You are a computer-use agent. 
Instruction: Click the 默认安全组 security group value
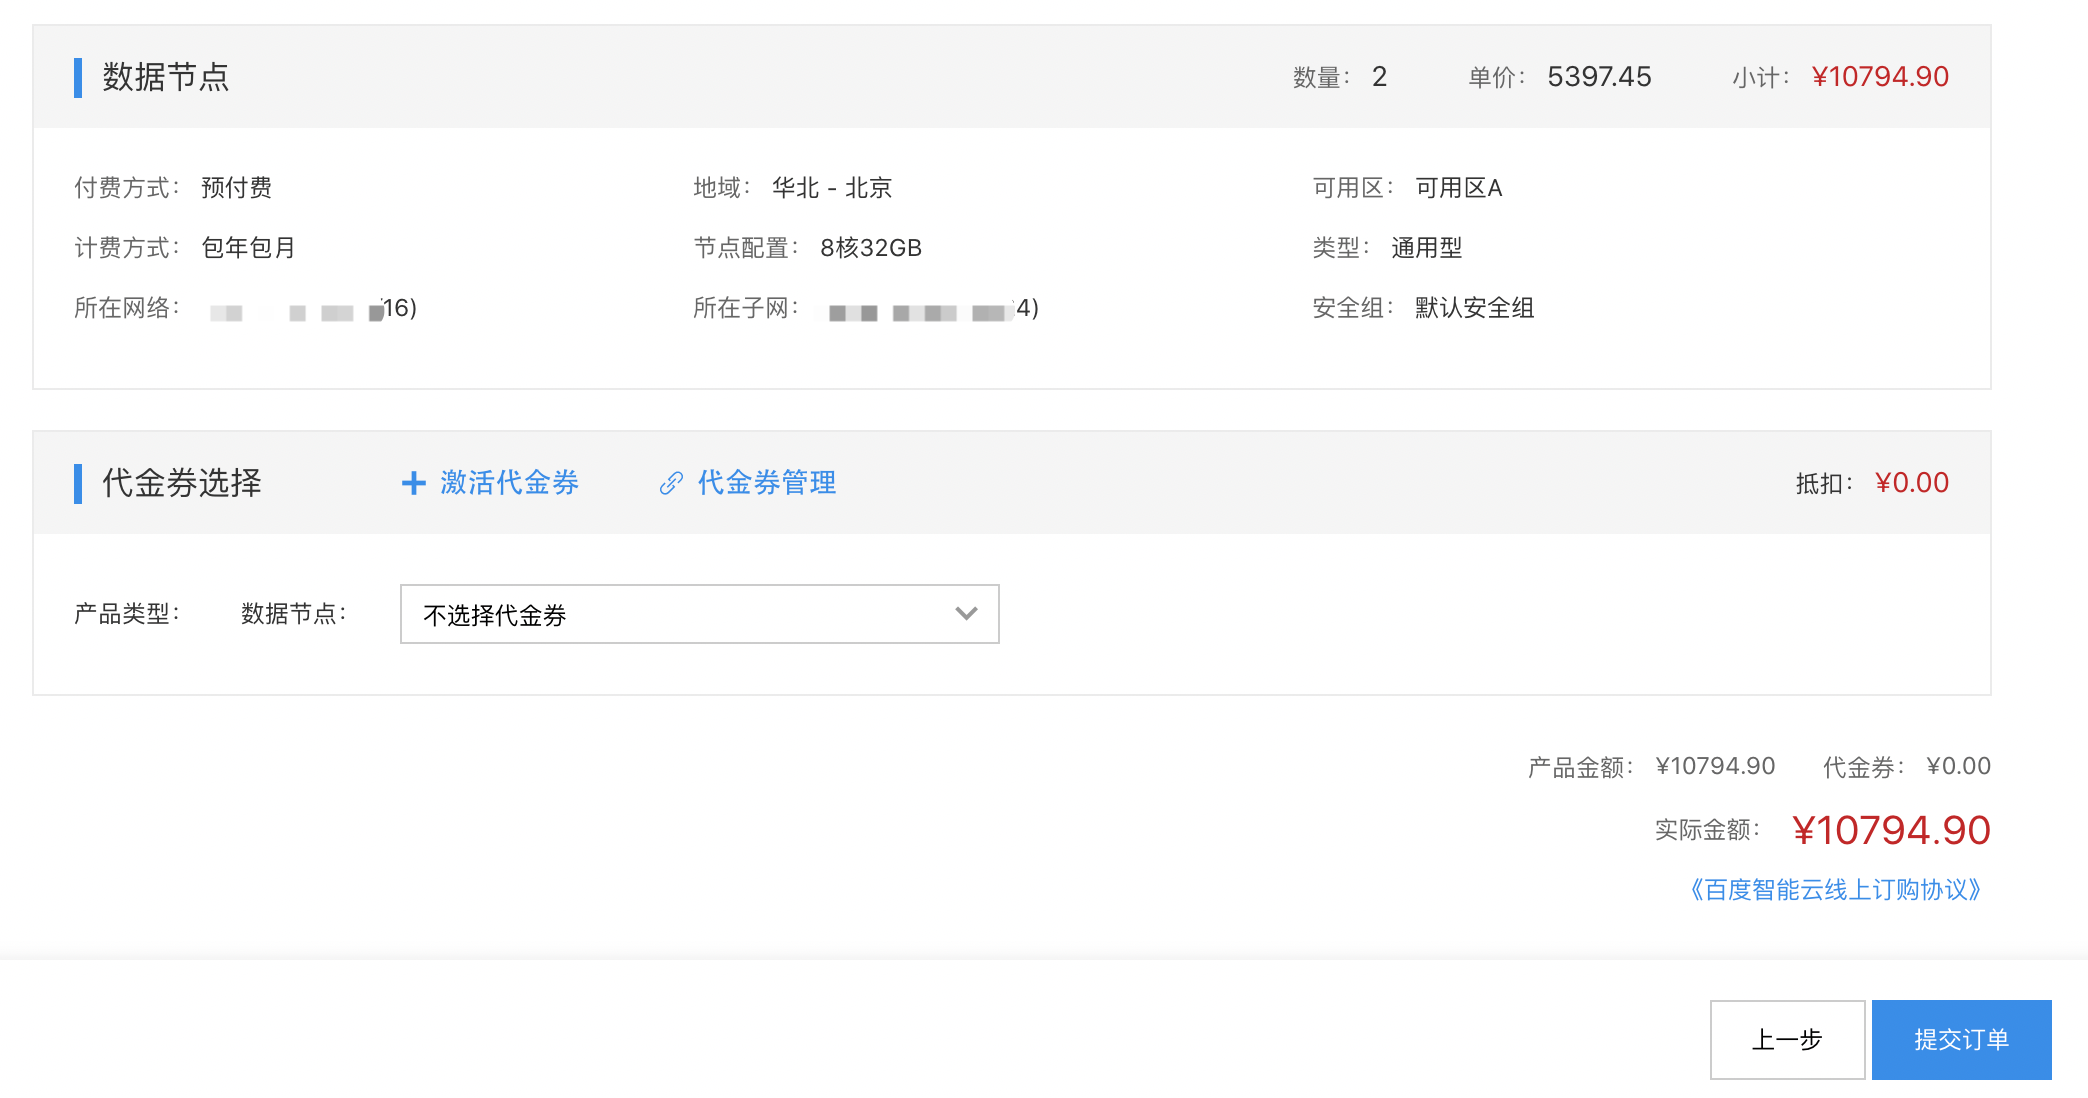coord(1475,308)
